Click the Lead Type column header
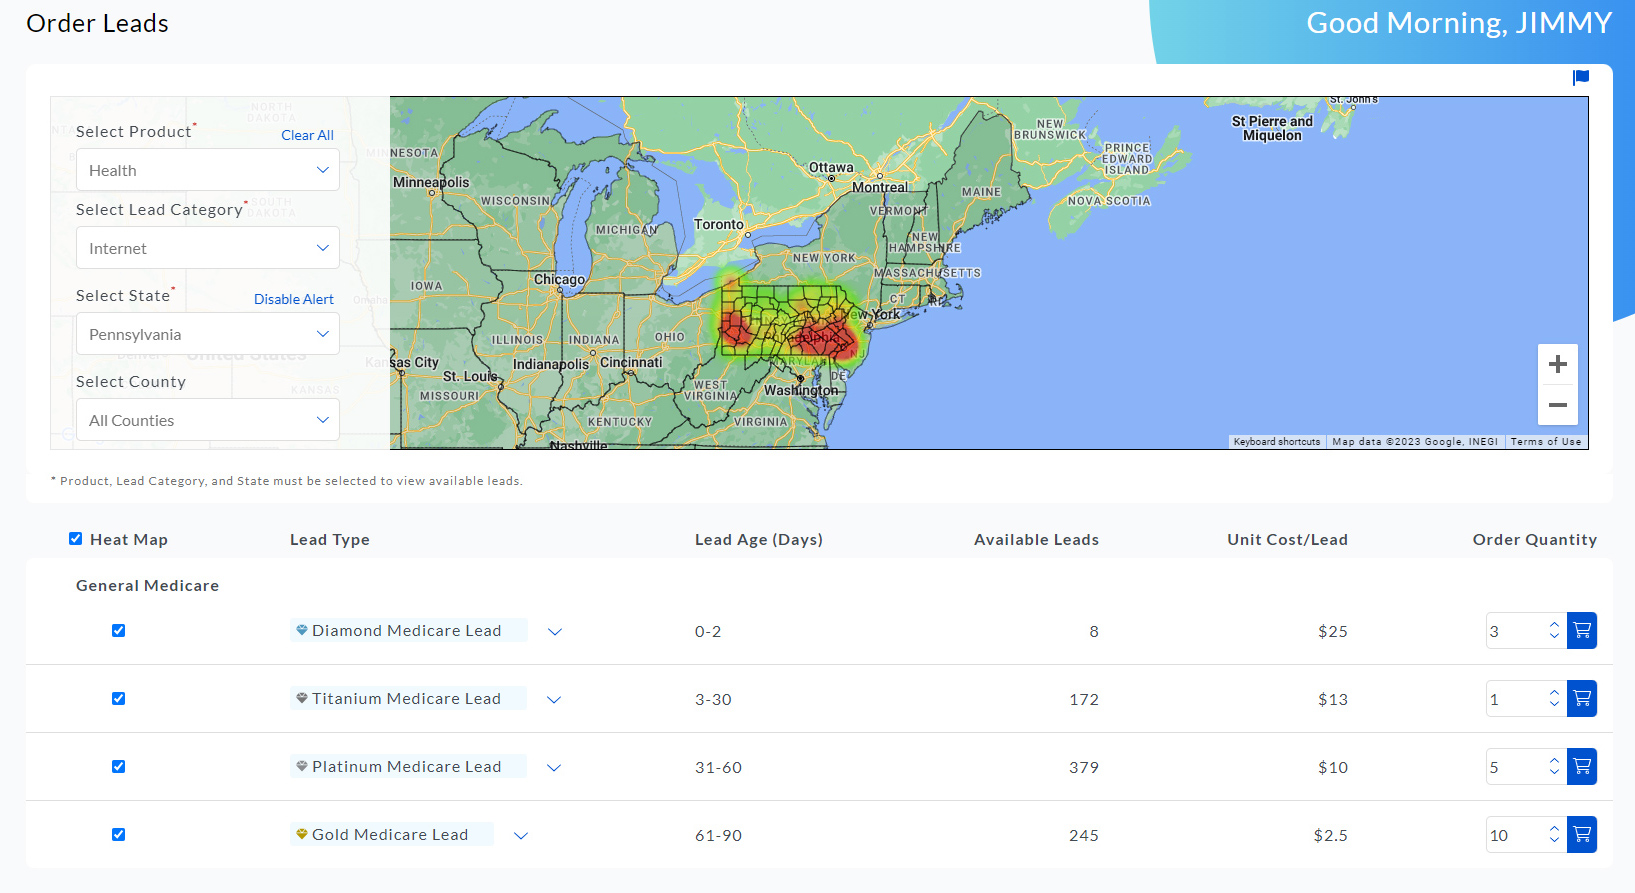Image resolution: width=1635 pixels, height=893 pixels. coord(330,540)
